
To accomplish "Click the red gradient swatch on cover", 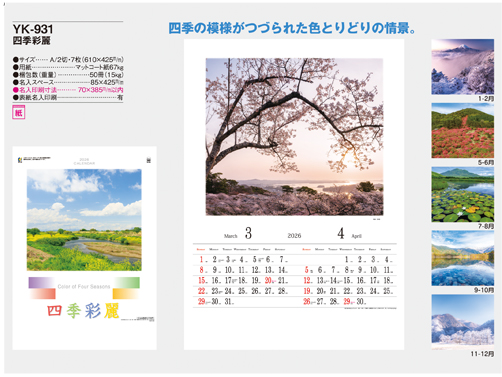I will click(42, 294).
